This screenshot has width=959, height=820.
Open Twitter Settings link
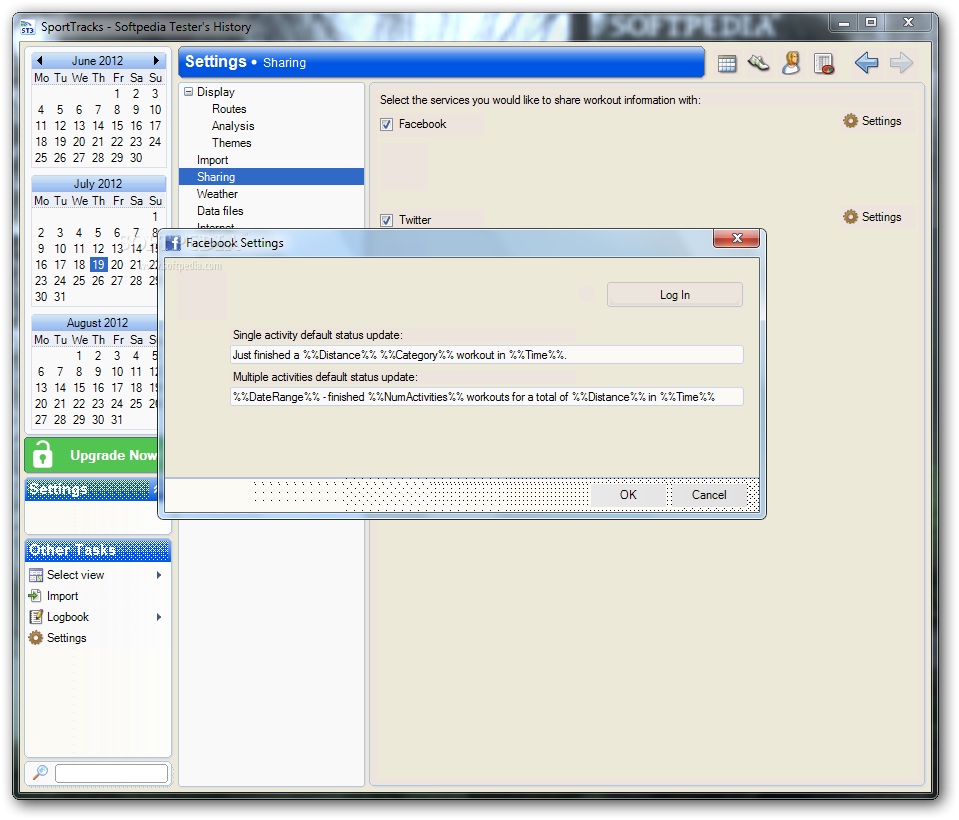click(x=881, y=217)
